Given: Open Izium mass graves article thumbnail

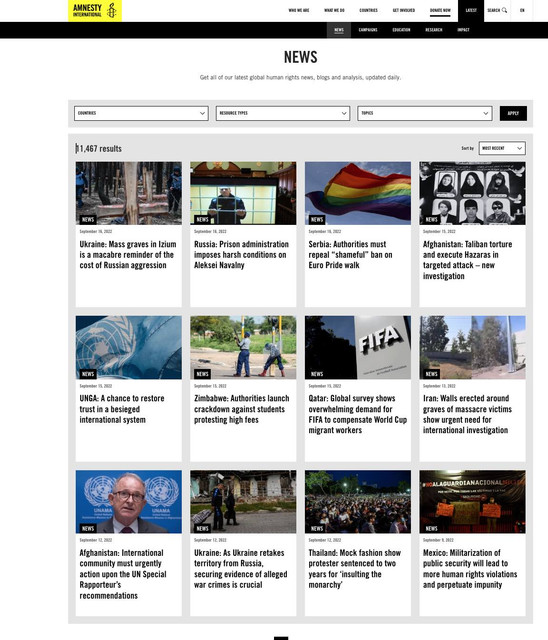Looking at the screenshot, I should pos(129,193).
